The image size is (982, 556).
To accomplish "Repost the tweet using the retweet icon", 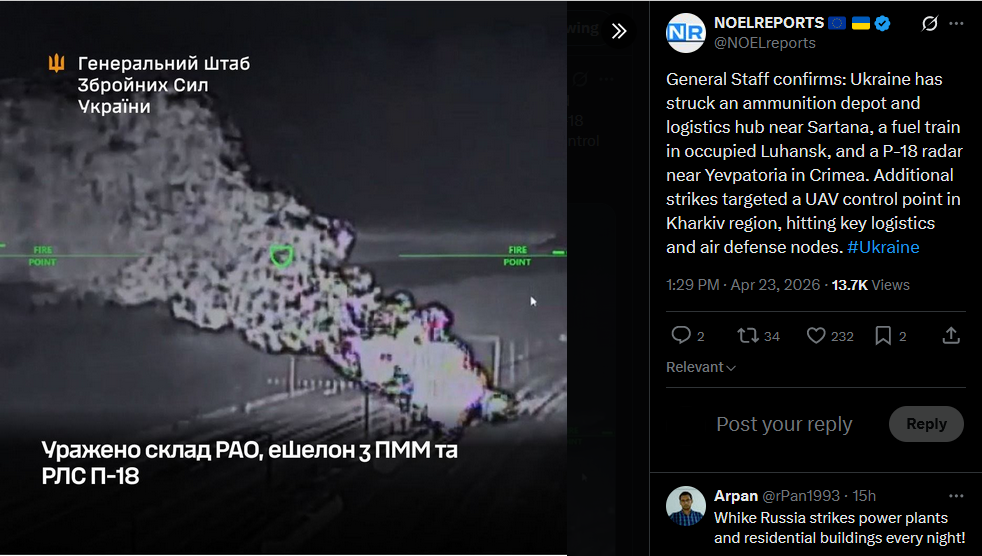I will coord(748,336).
